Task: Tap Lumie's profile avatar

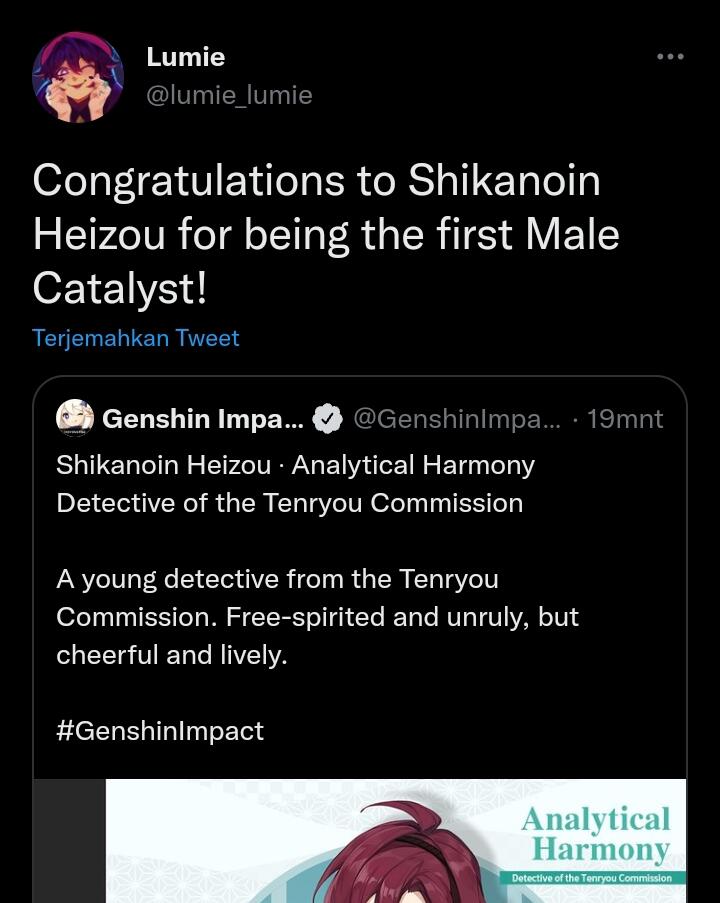Action: click(77, 77)
